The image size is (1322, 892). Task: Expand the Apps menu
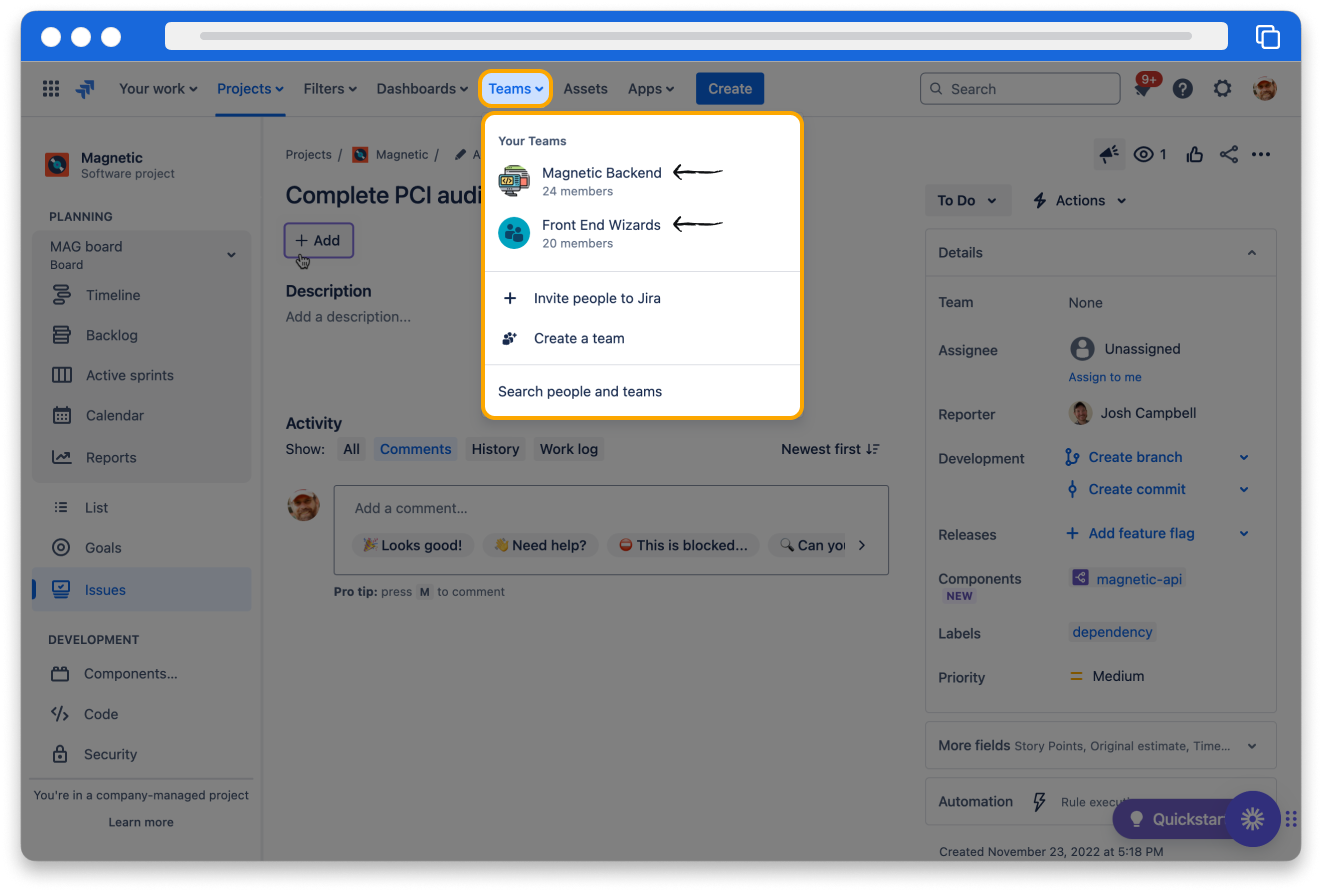(651, 89)
